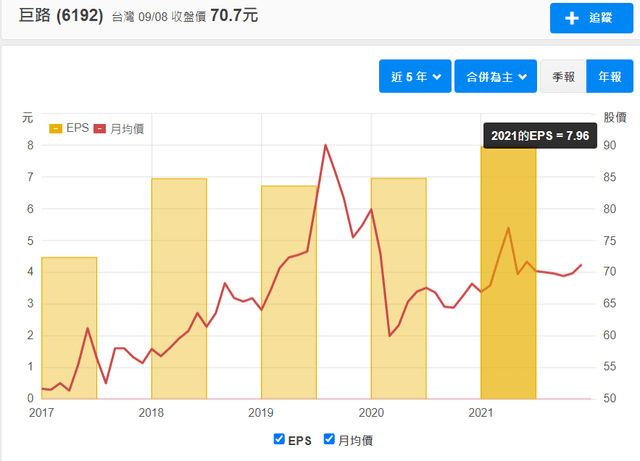Image resolution: width=640 pixels, height=461 pixels.
Task: Click the stock name 巨路 (6192)
Action: click(61, 16)
